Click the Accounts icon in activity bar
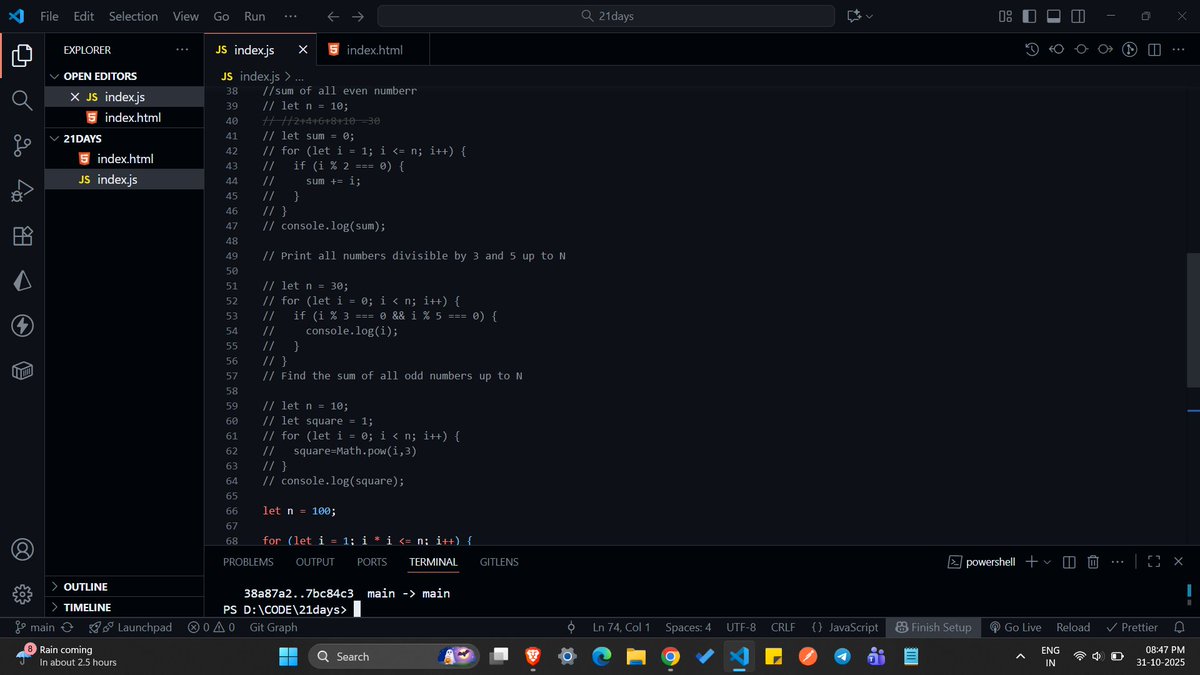Viewport: 1200px width, 675px height. [x=22, y=549]
